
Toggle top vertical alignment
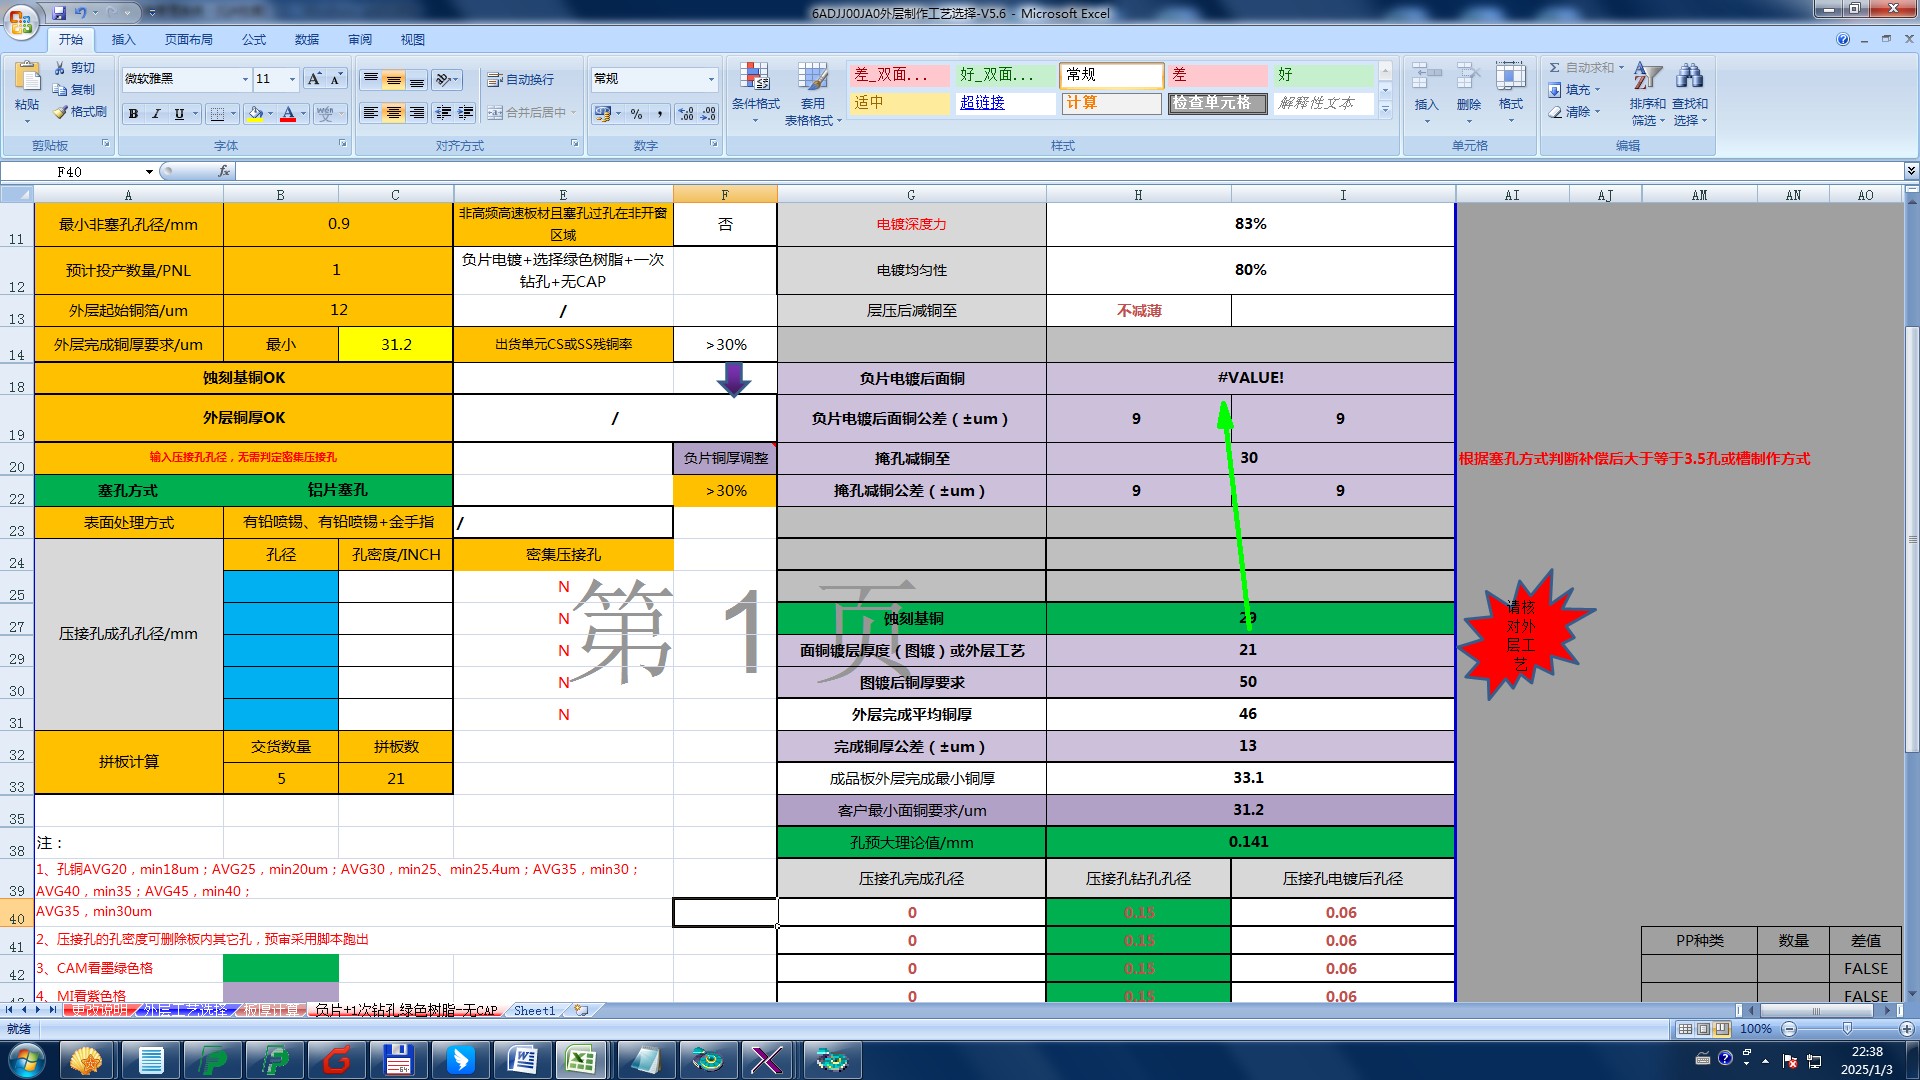[371, 79]
